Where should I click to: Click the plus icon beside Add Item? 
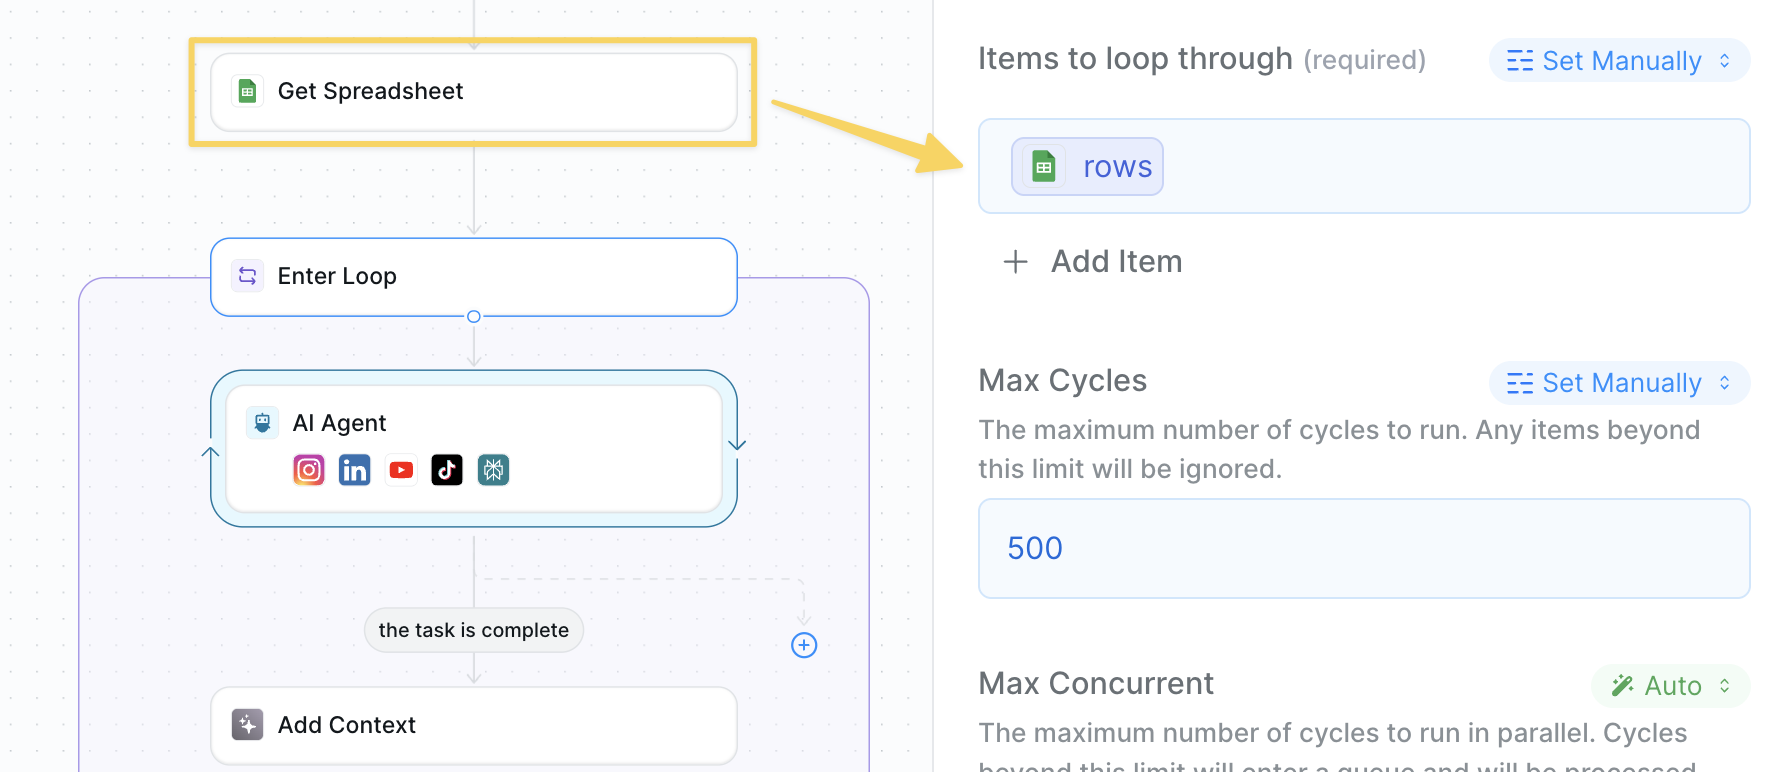point(1016,262)
